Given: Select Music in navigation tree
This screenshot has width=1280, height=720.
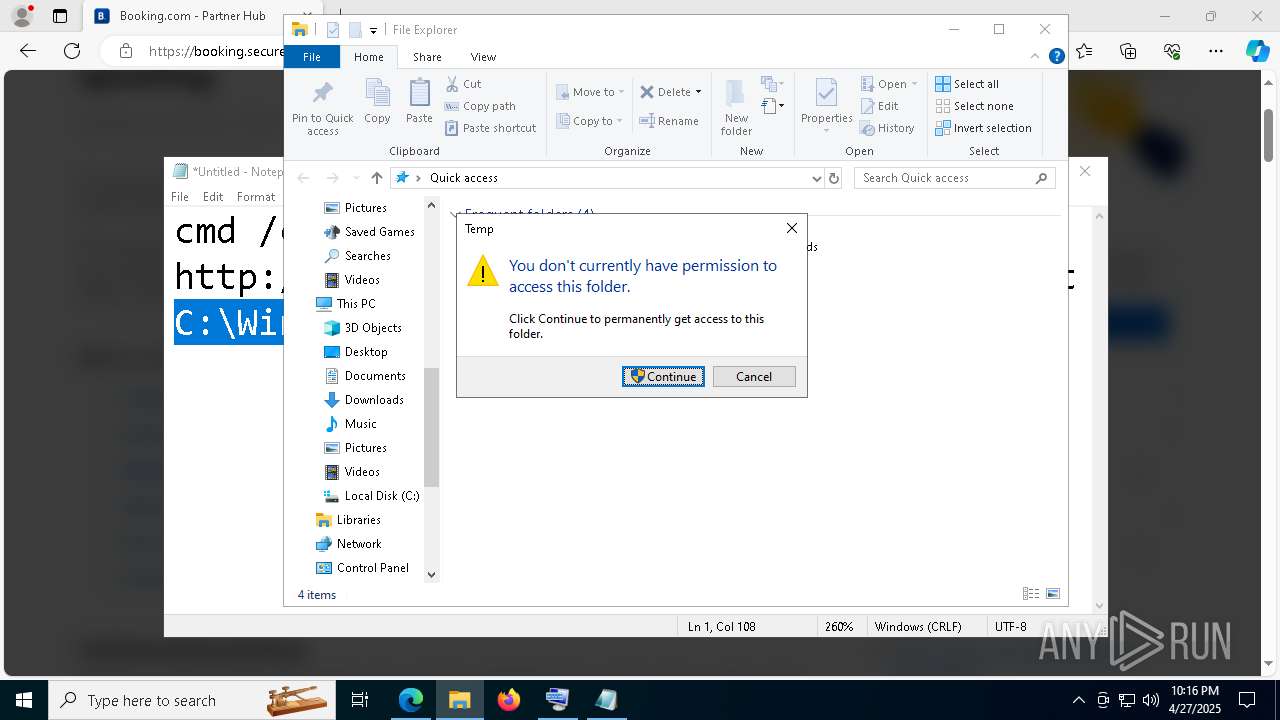Looking at the screenshot, I should [351, 424].
